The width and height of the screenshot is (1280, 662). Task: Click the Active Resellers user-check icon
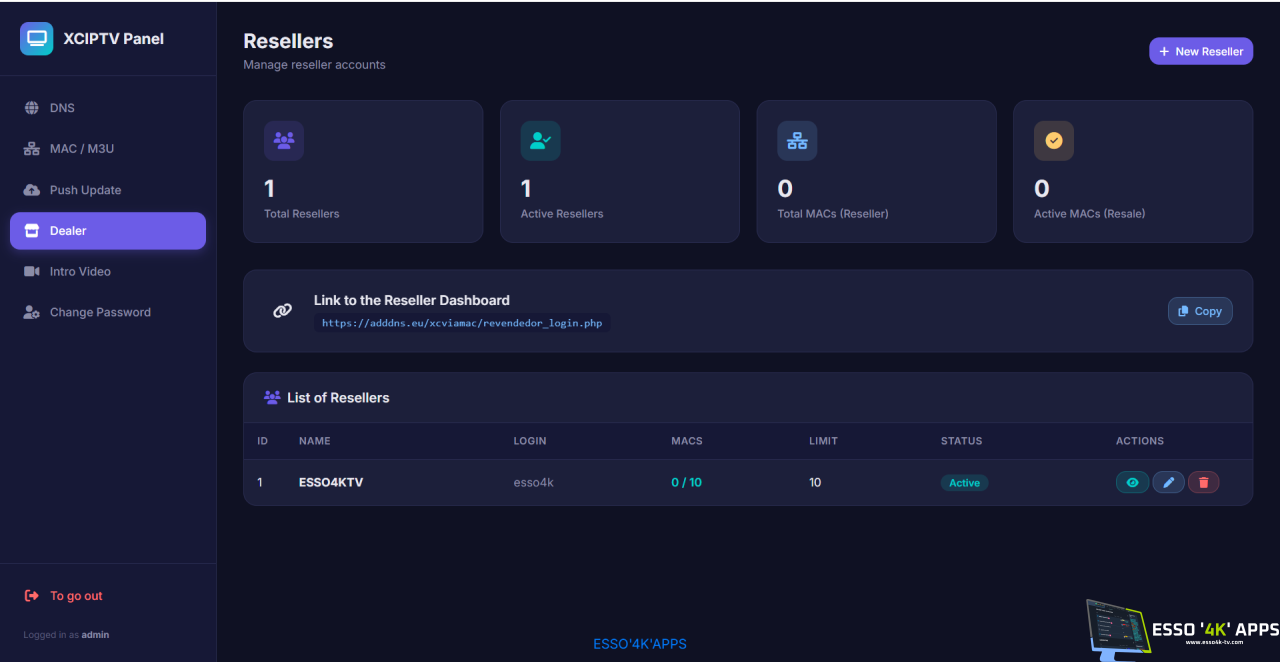541,141
